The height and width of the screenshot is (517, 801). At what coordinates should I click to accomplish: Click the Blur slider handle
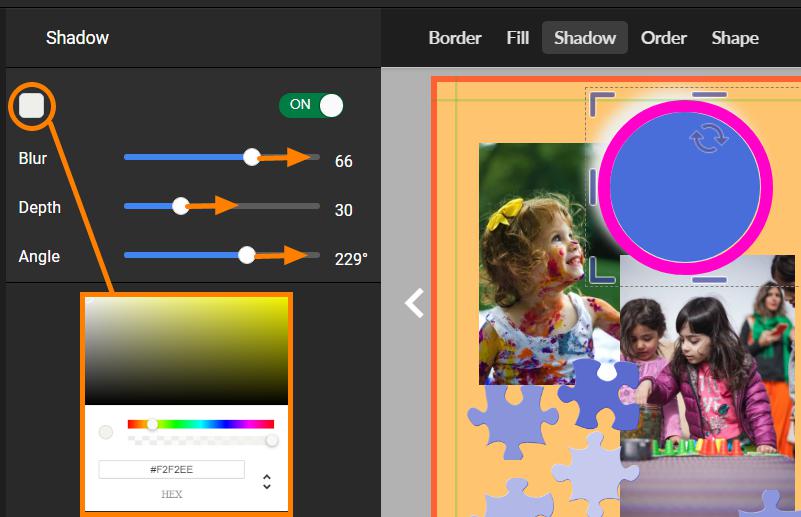251,157
